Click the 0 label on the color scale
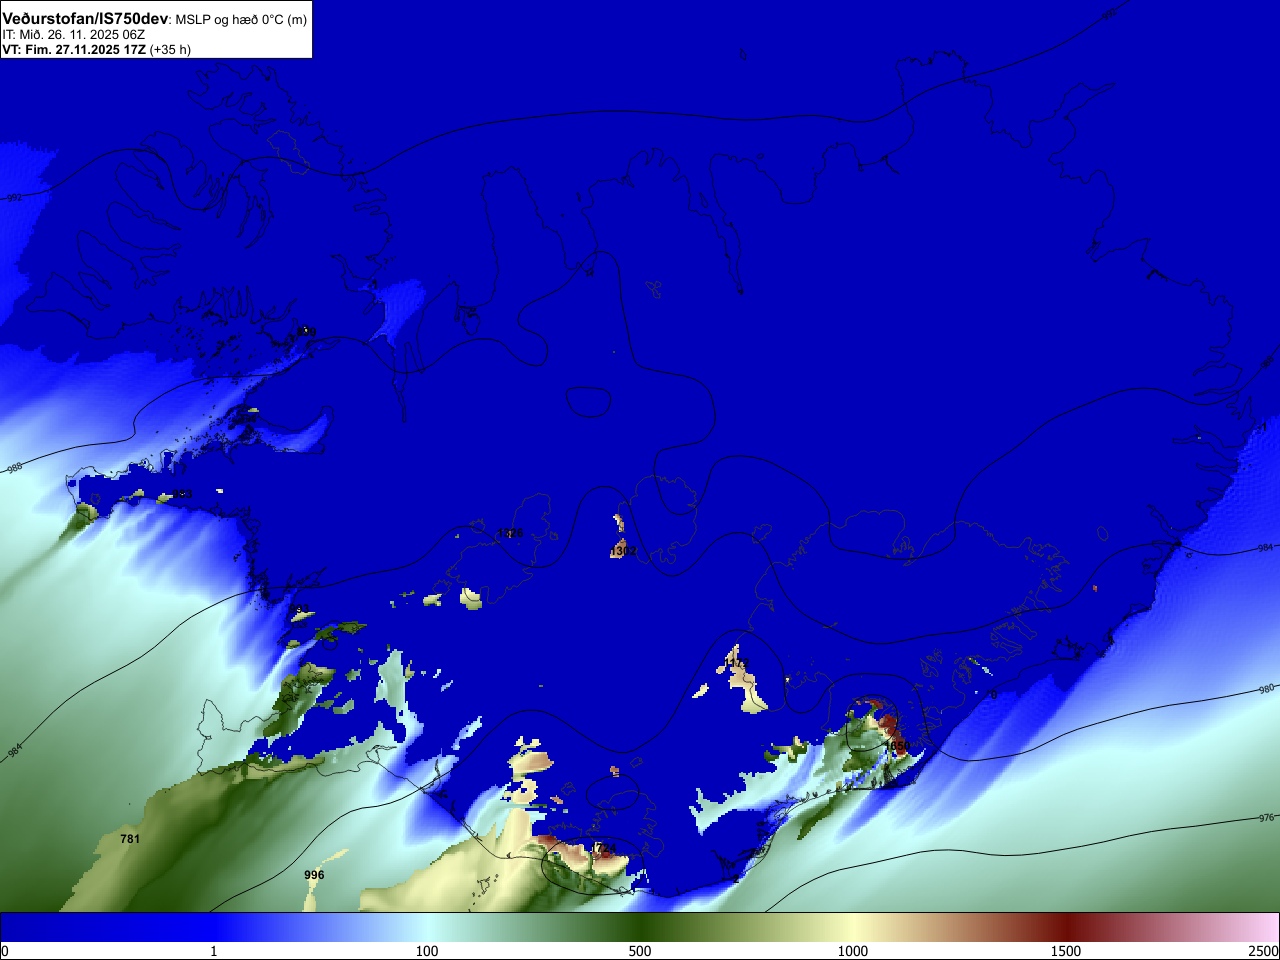 coord(5,951)
